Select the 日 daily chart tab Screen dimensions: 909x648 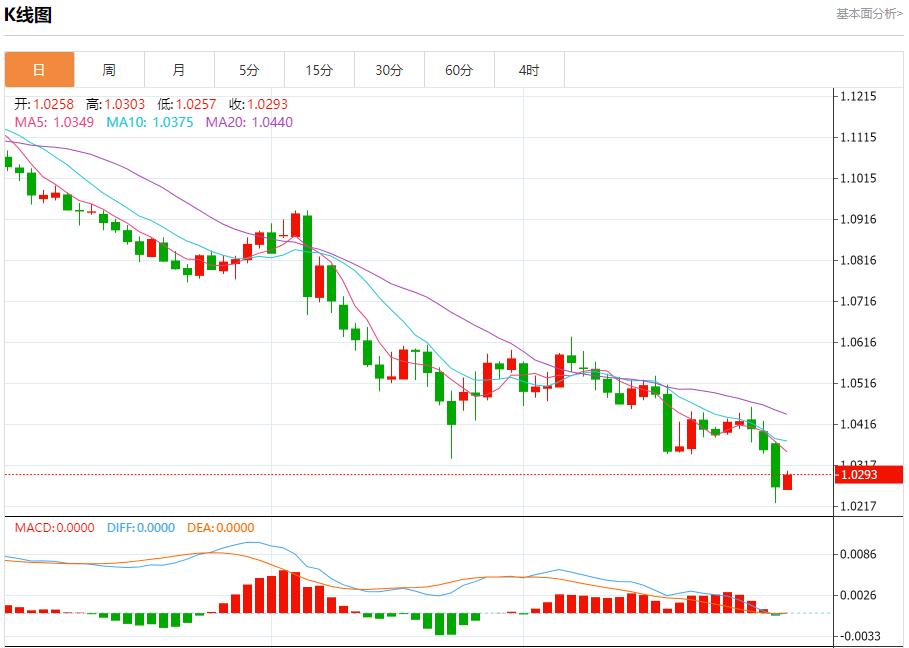pos(39,70)
